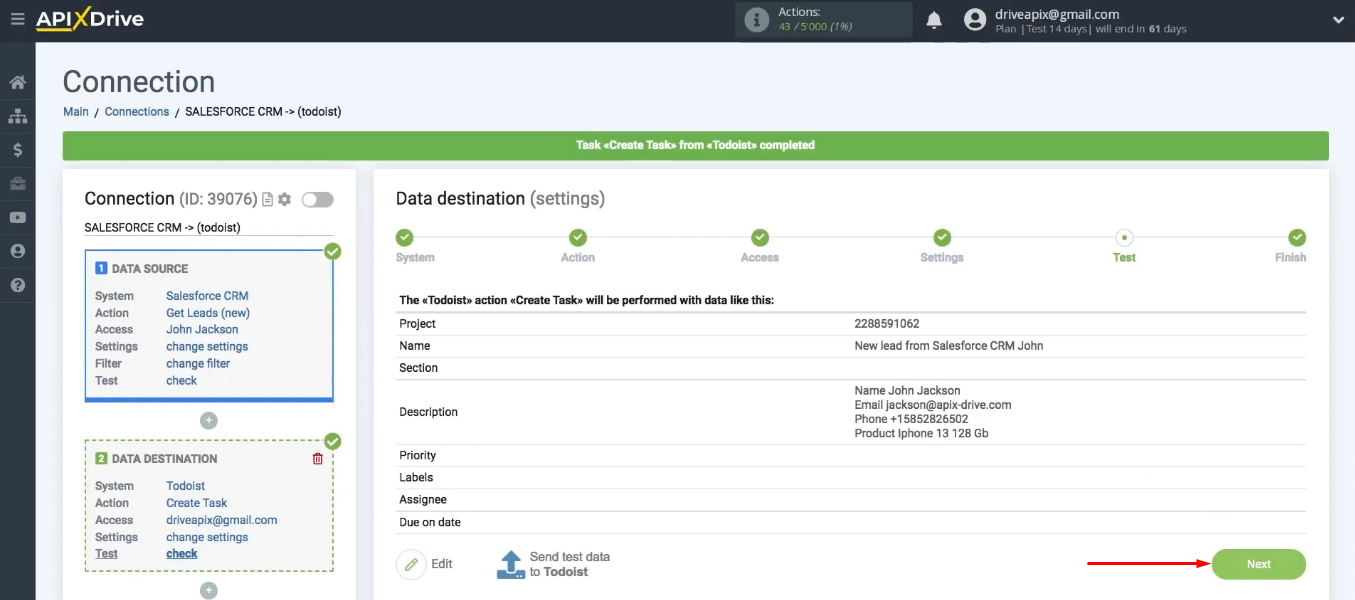
Task: Click the green Next button
Action: point(1258,564)
